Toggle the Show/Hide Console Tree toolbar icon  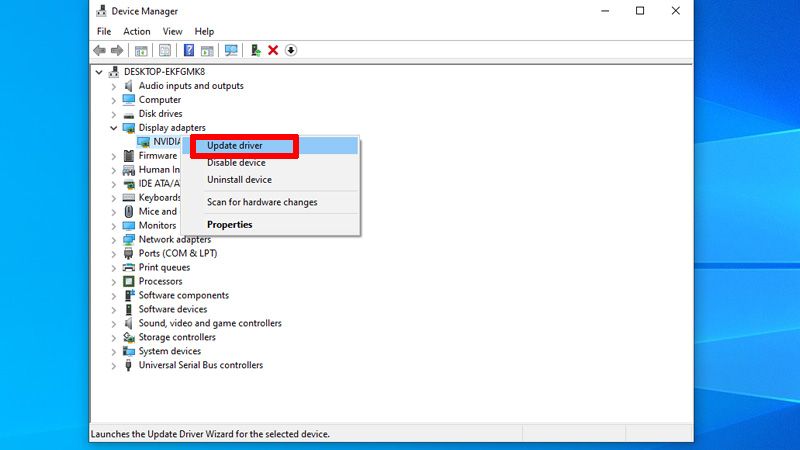[x=141, y=50]
